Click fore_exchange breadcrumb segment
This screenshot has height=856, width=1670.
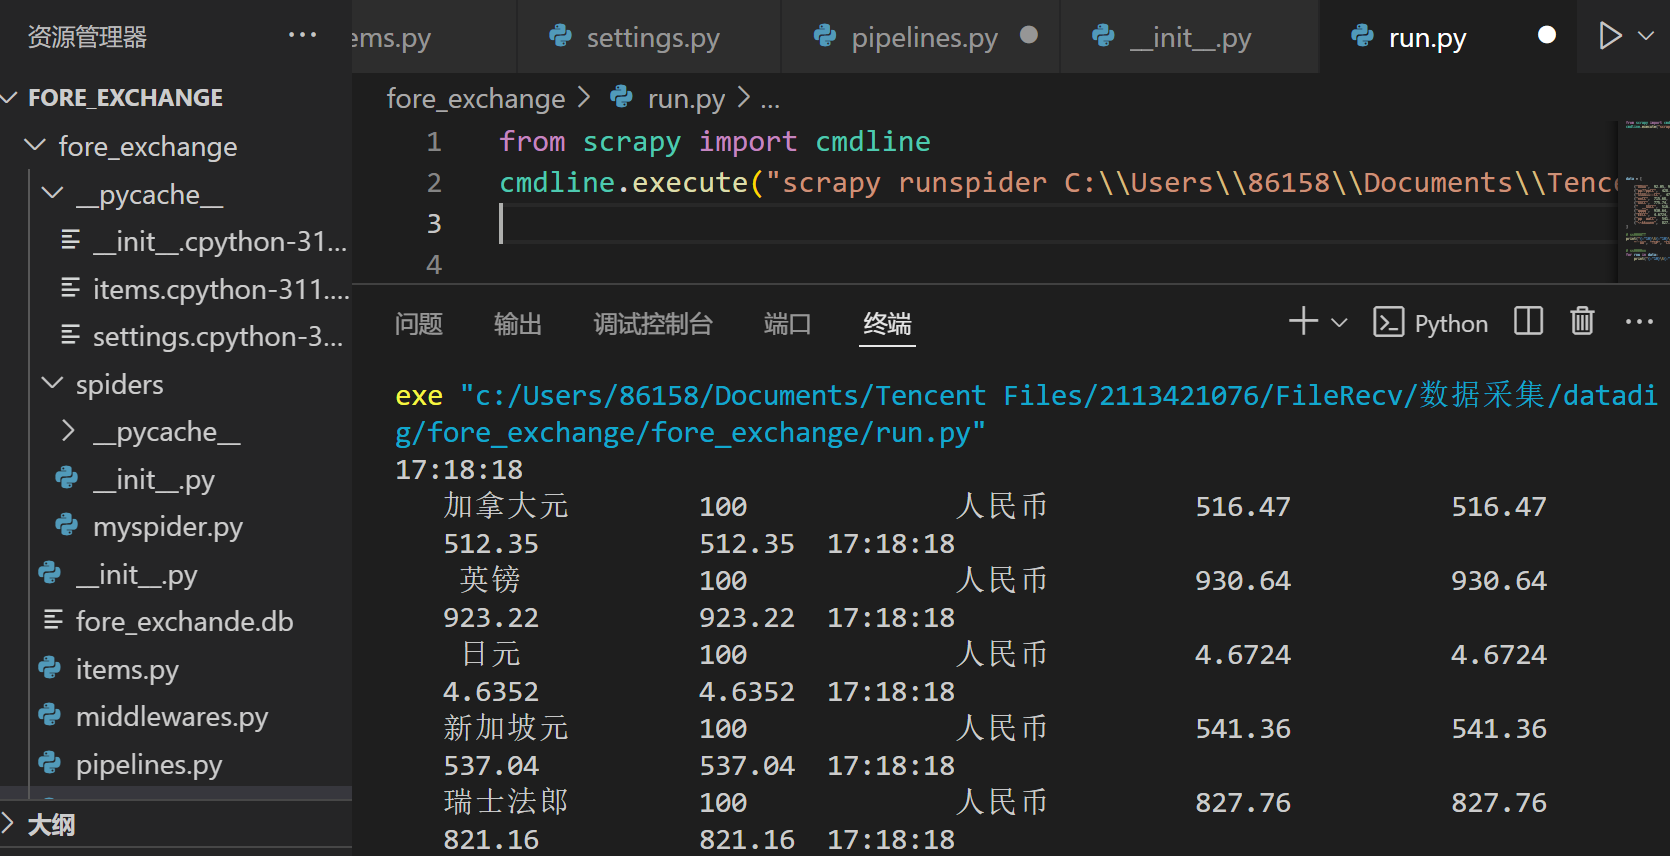click(476, 98)
